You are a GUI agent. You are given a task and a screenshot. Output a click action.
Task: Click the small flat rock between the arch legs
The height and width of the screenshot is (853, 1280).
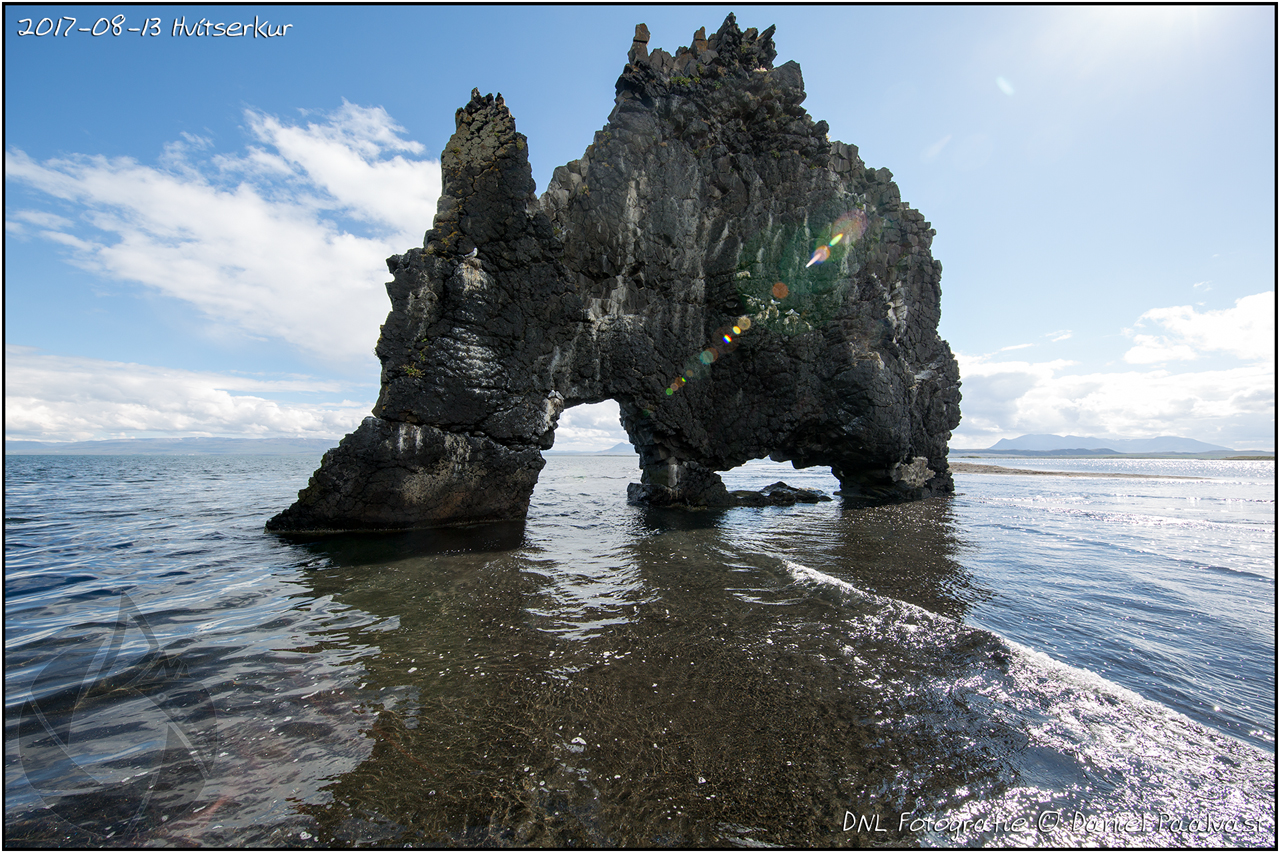coord(780,494)
